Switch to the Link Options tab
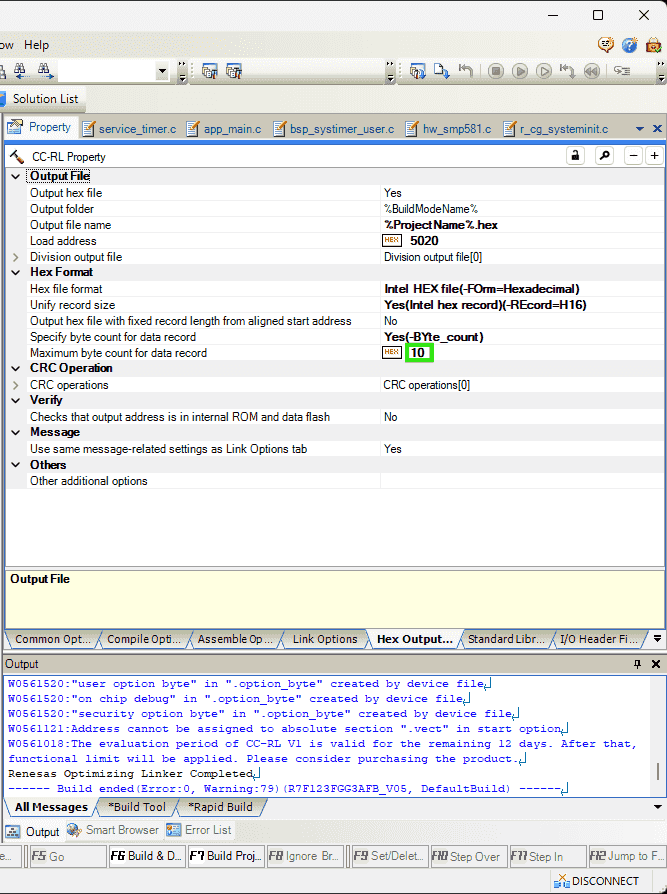Screen dimensions: 667x894 coord(323,639)
